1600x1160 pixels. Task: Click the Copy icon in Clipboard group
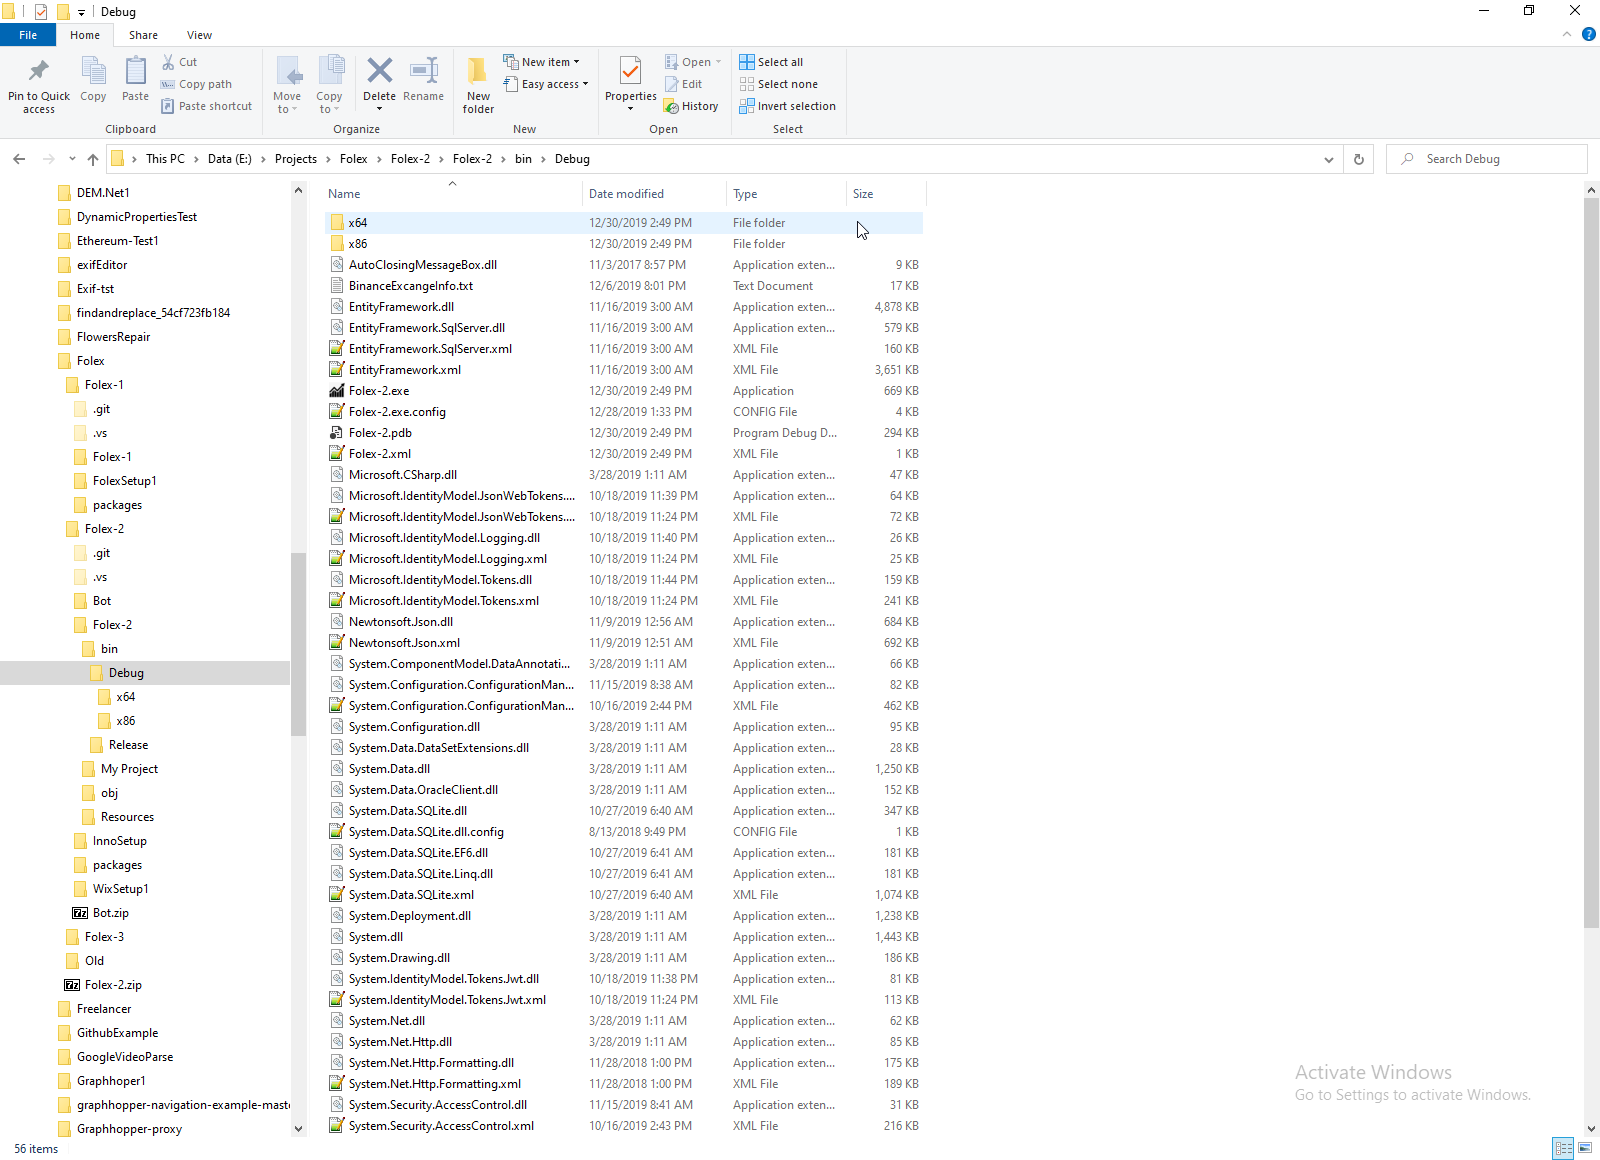point(93,71)
